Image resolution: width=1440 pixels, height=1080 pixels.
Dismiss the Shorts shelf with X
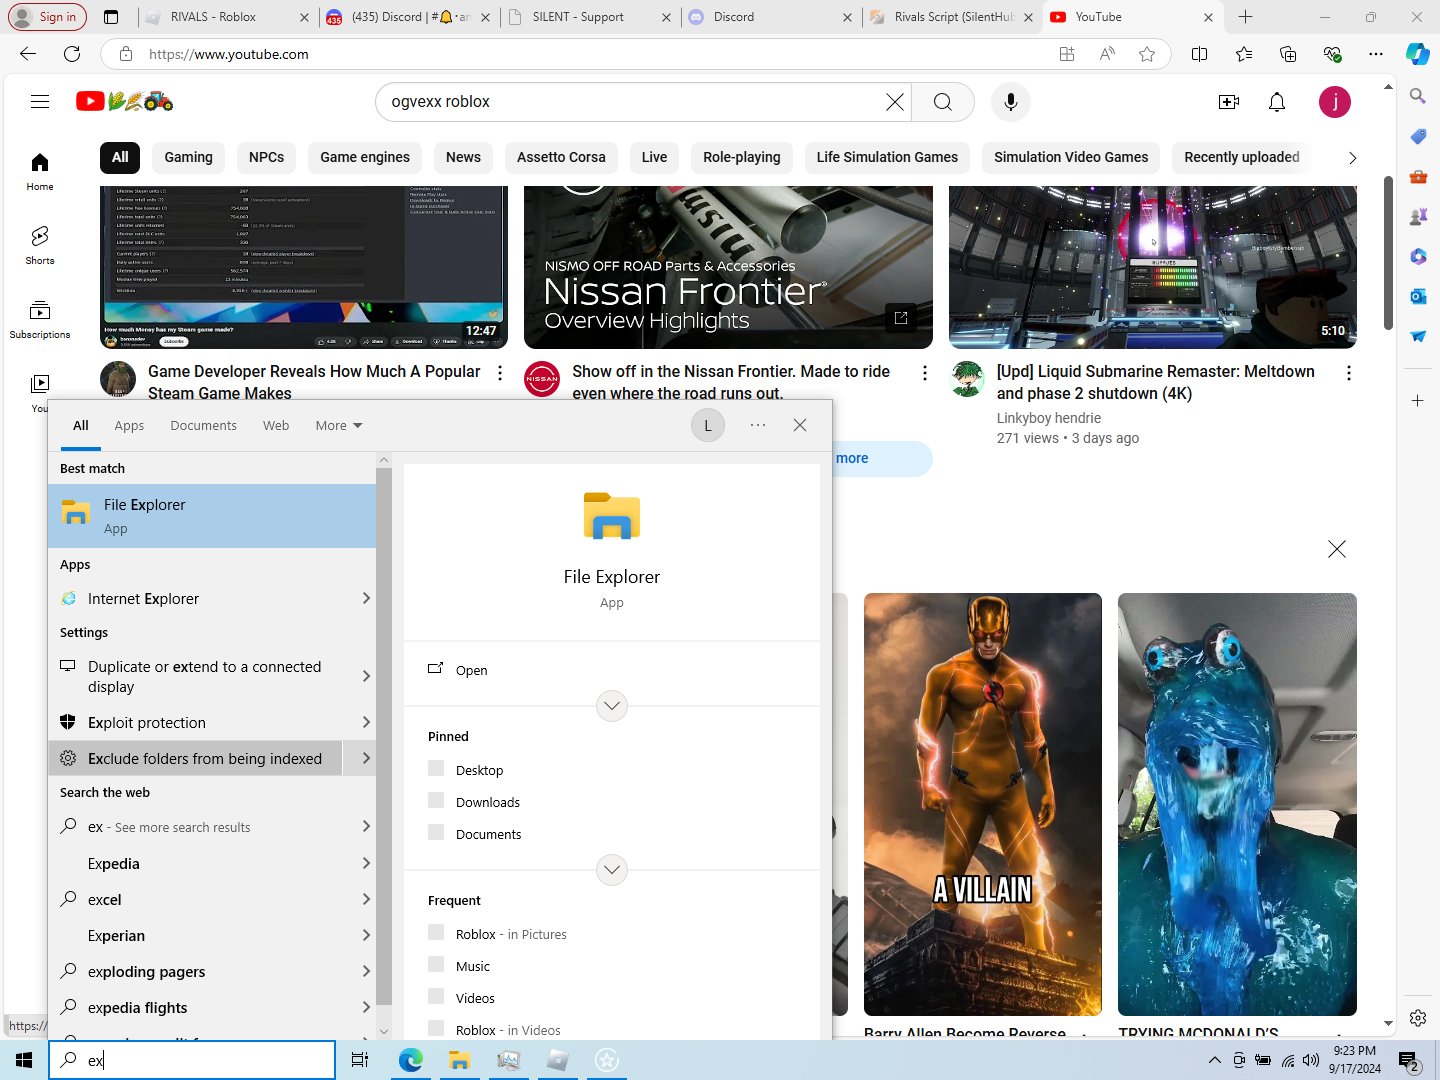click(x=1337, y=549)
